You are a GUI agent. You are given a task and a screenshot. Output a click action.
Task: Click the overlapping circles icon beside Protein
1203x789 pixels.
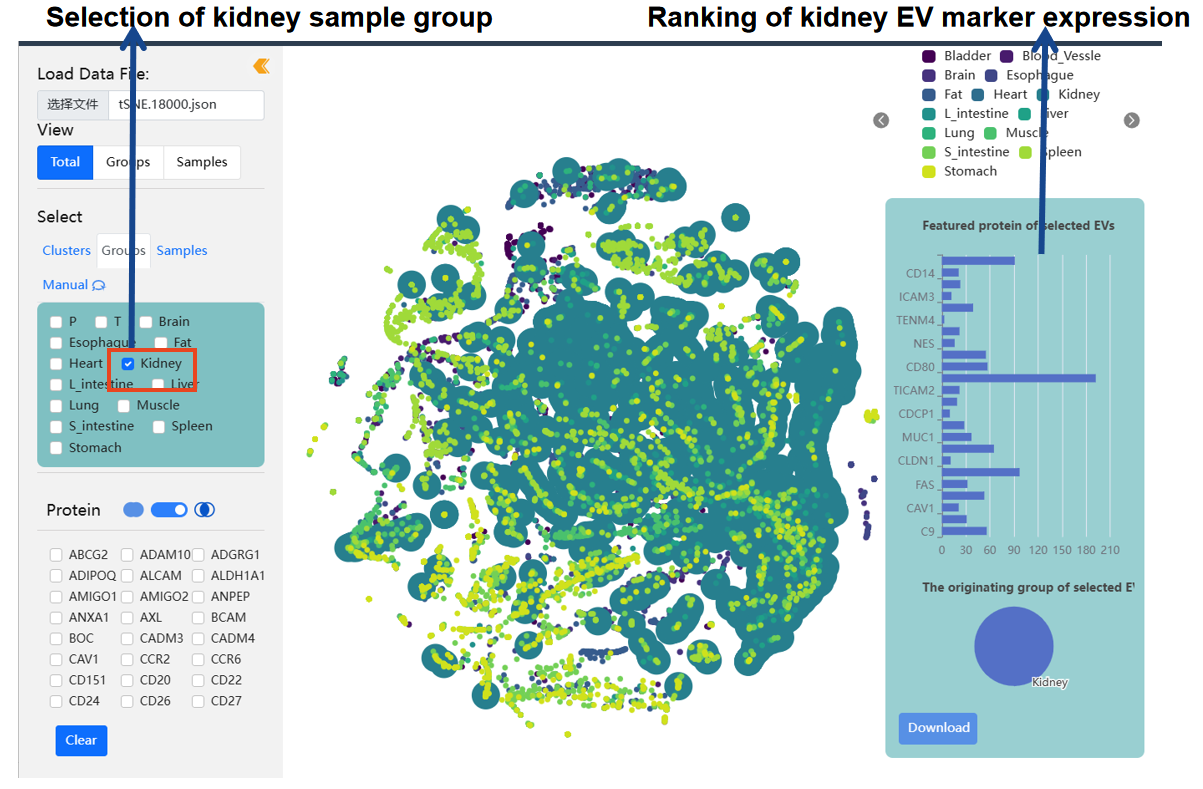204,510
